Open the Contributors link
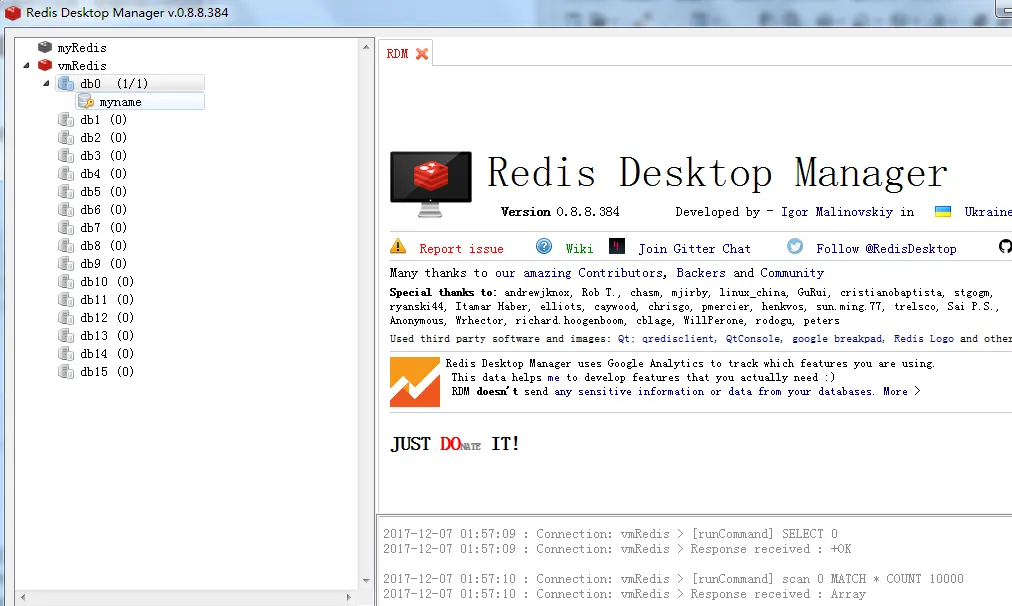The image size is (1012, 606). click(620, 273)
